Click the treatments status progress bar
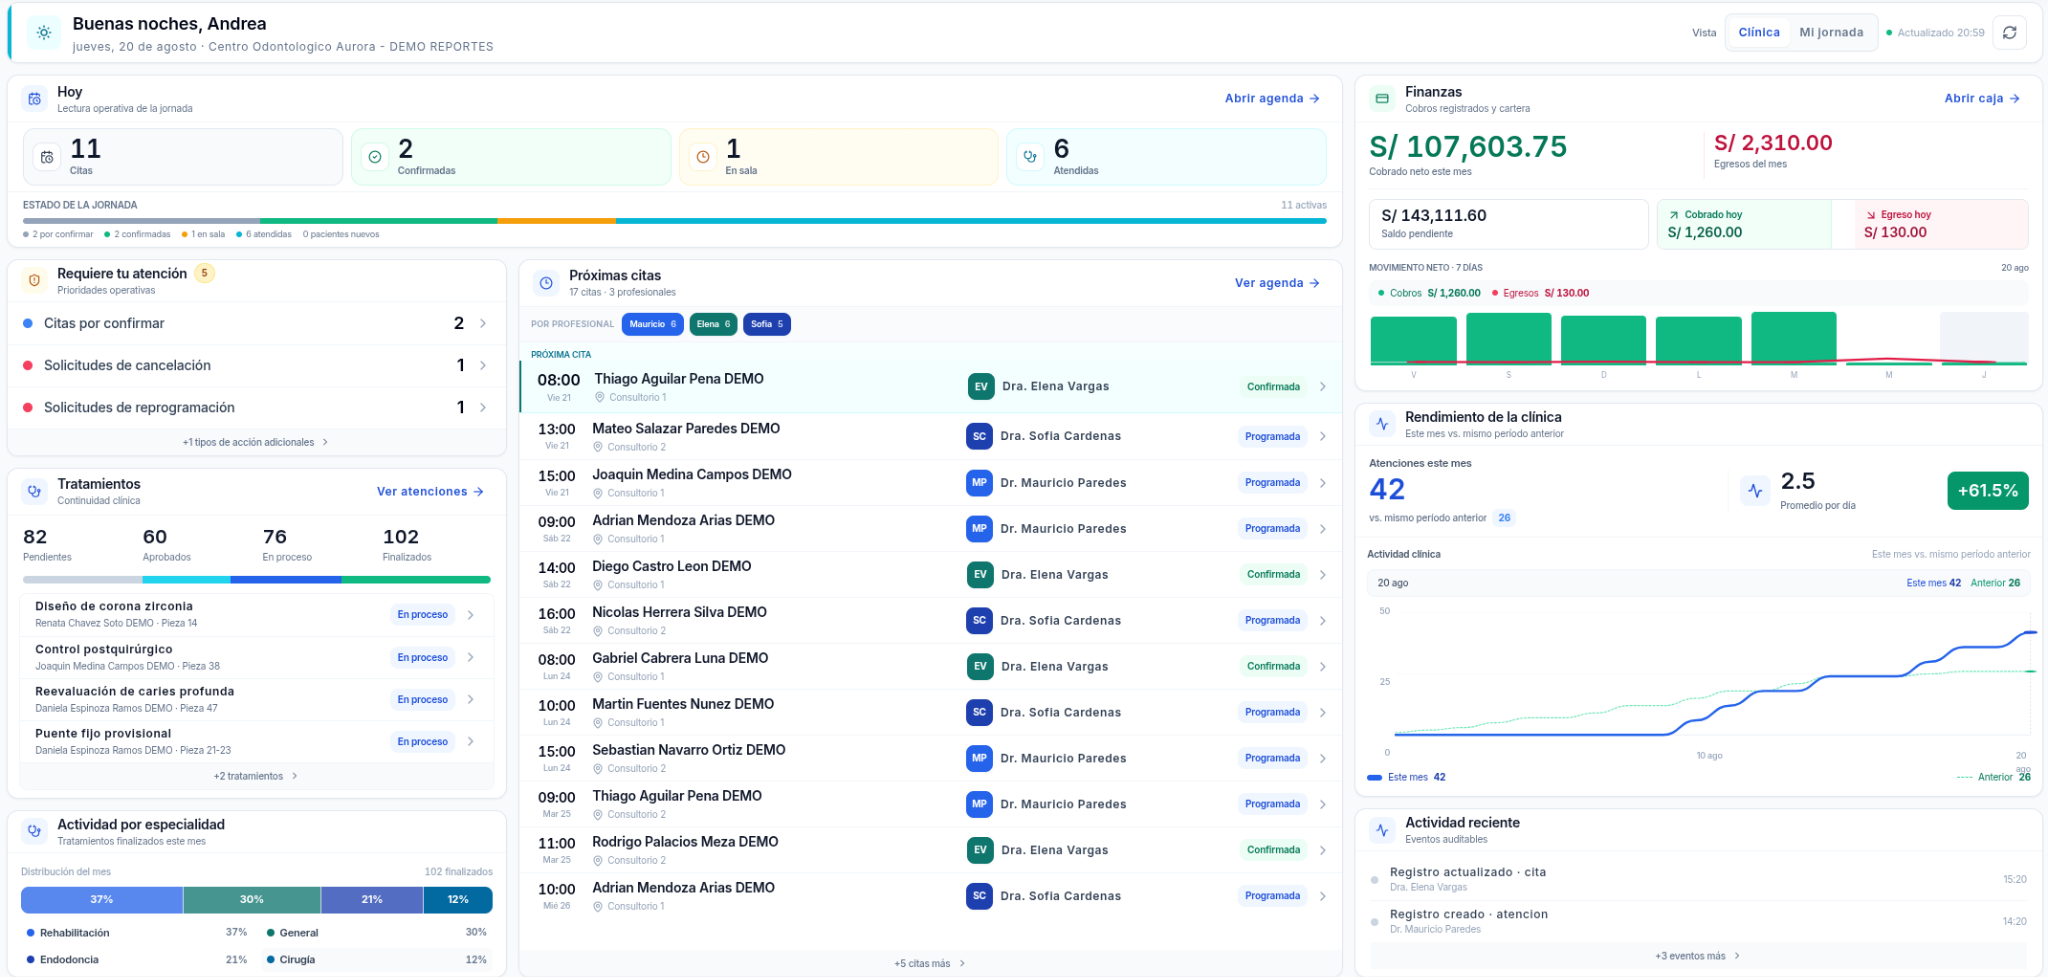2048x977 pixels. [x=256, y=579]
